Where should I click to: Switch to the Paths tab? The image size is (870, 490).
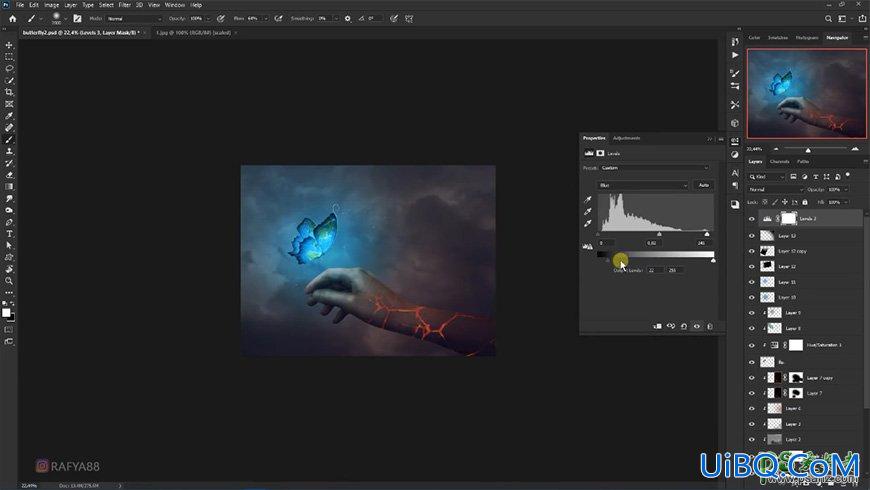803,161
